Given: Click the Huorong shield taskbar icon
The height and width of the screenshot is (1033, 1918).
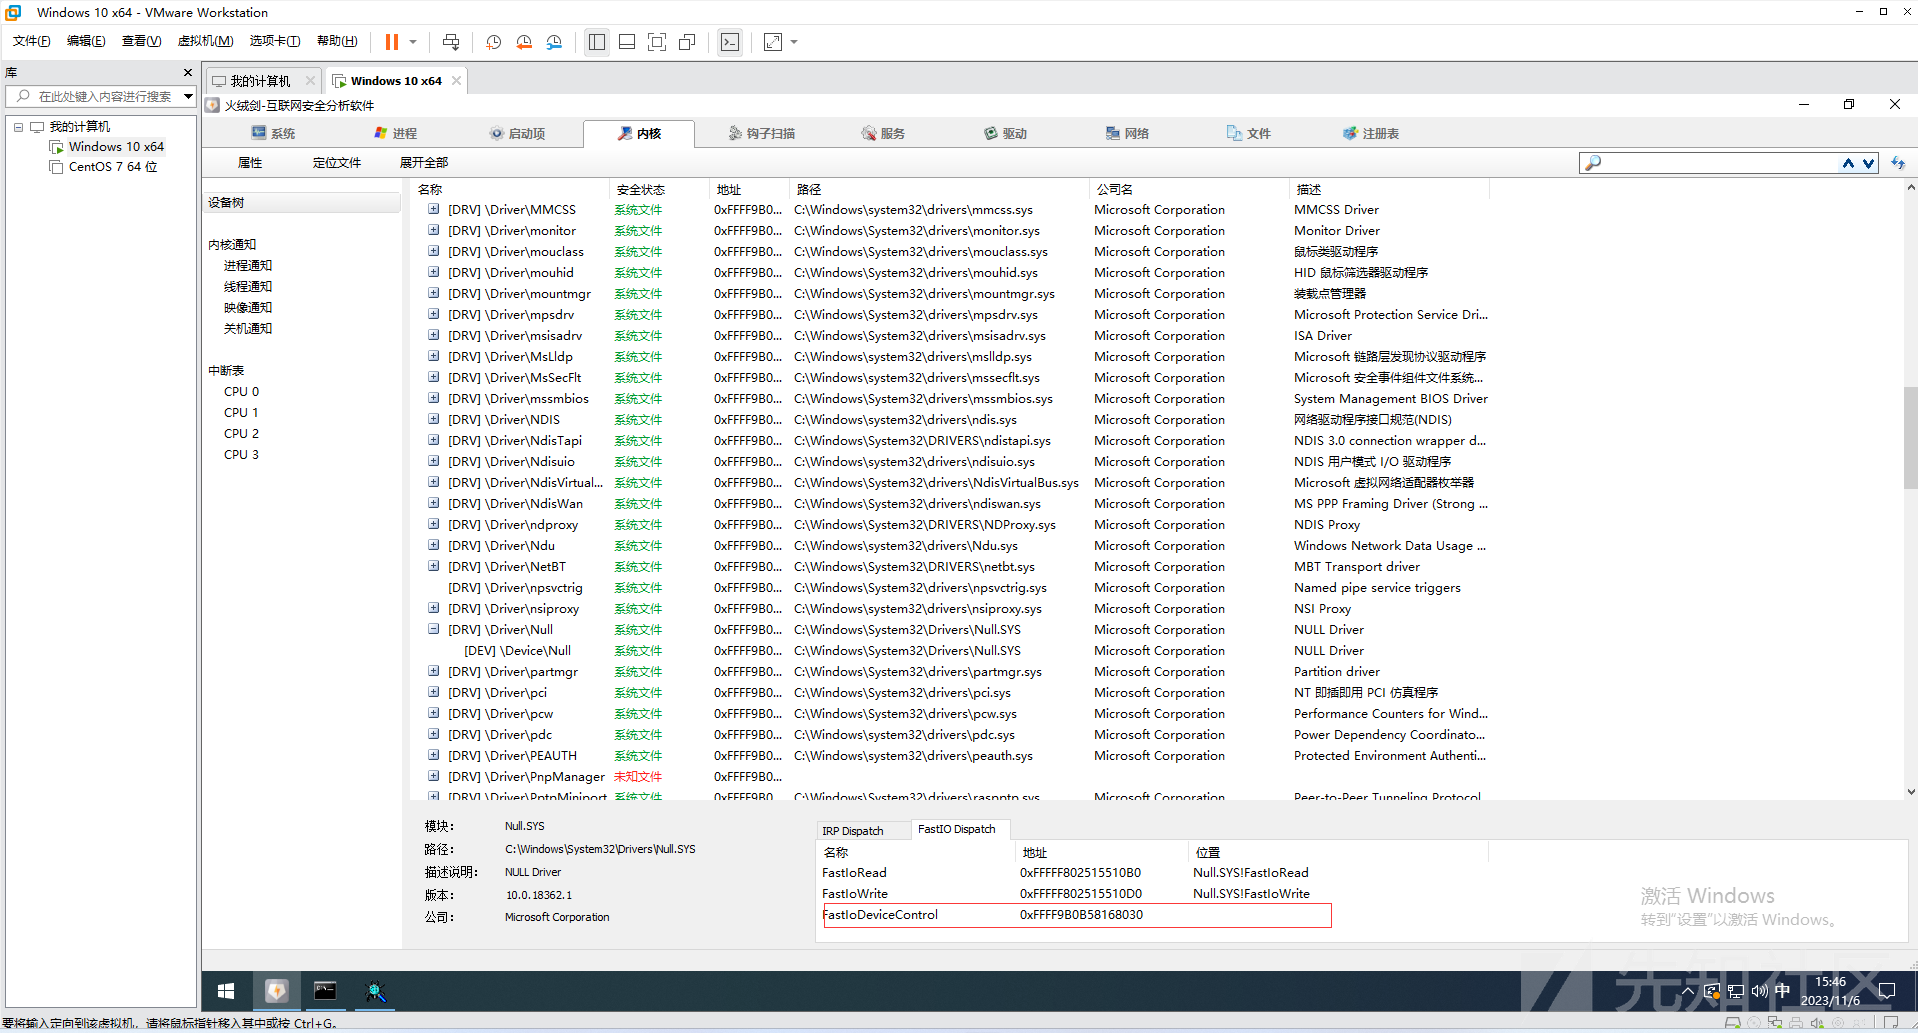Looking at the screenshot, I should click(x=277, y=991).
